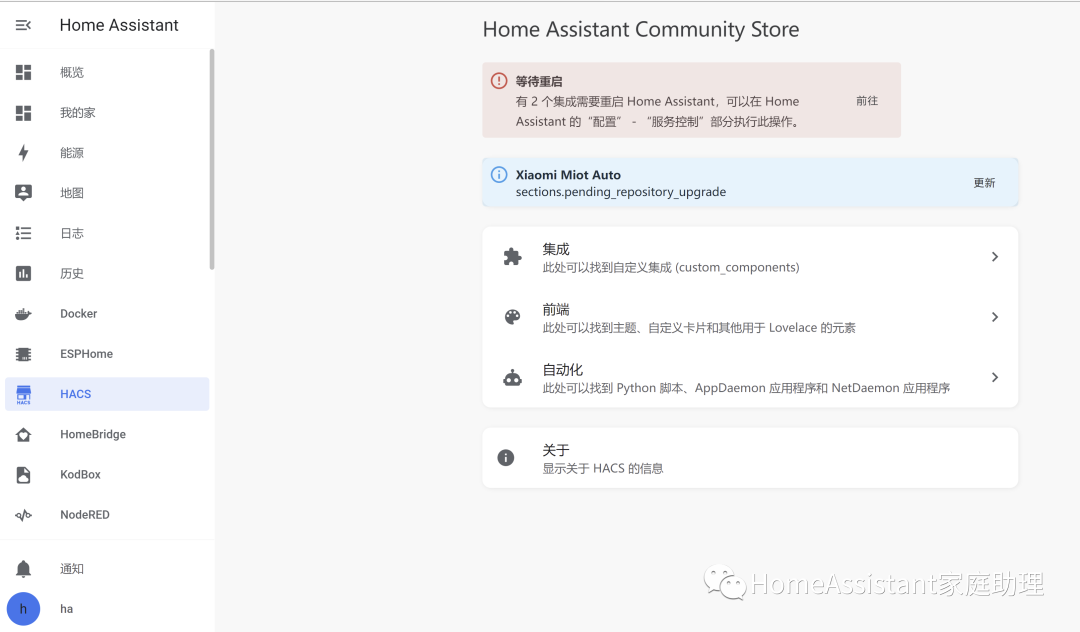Image resolution: width=1080 pixels, height=632 pixels.
Task: Click the 等待重启 alert title
Action: coord(539,81)
